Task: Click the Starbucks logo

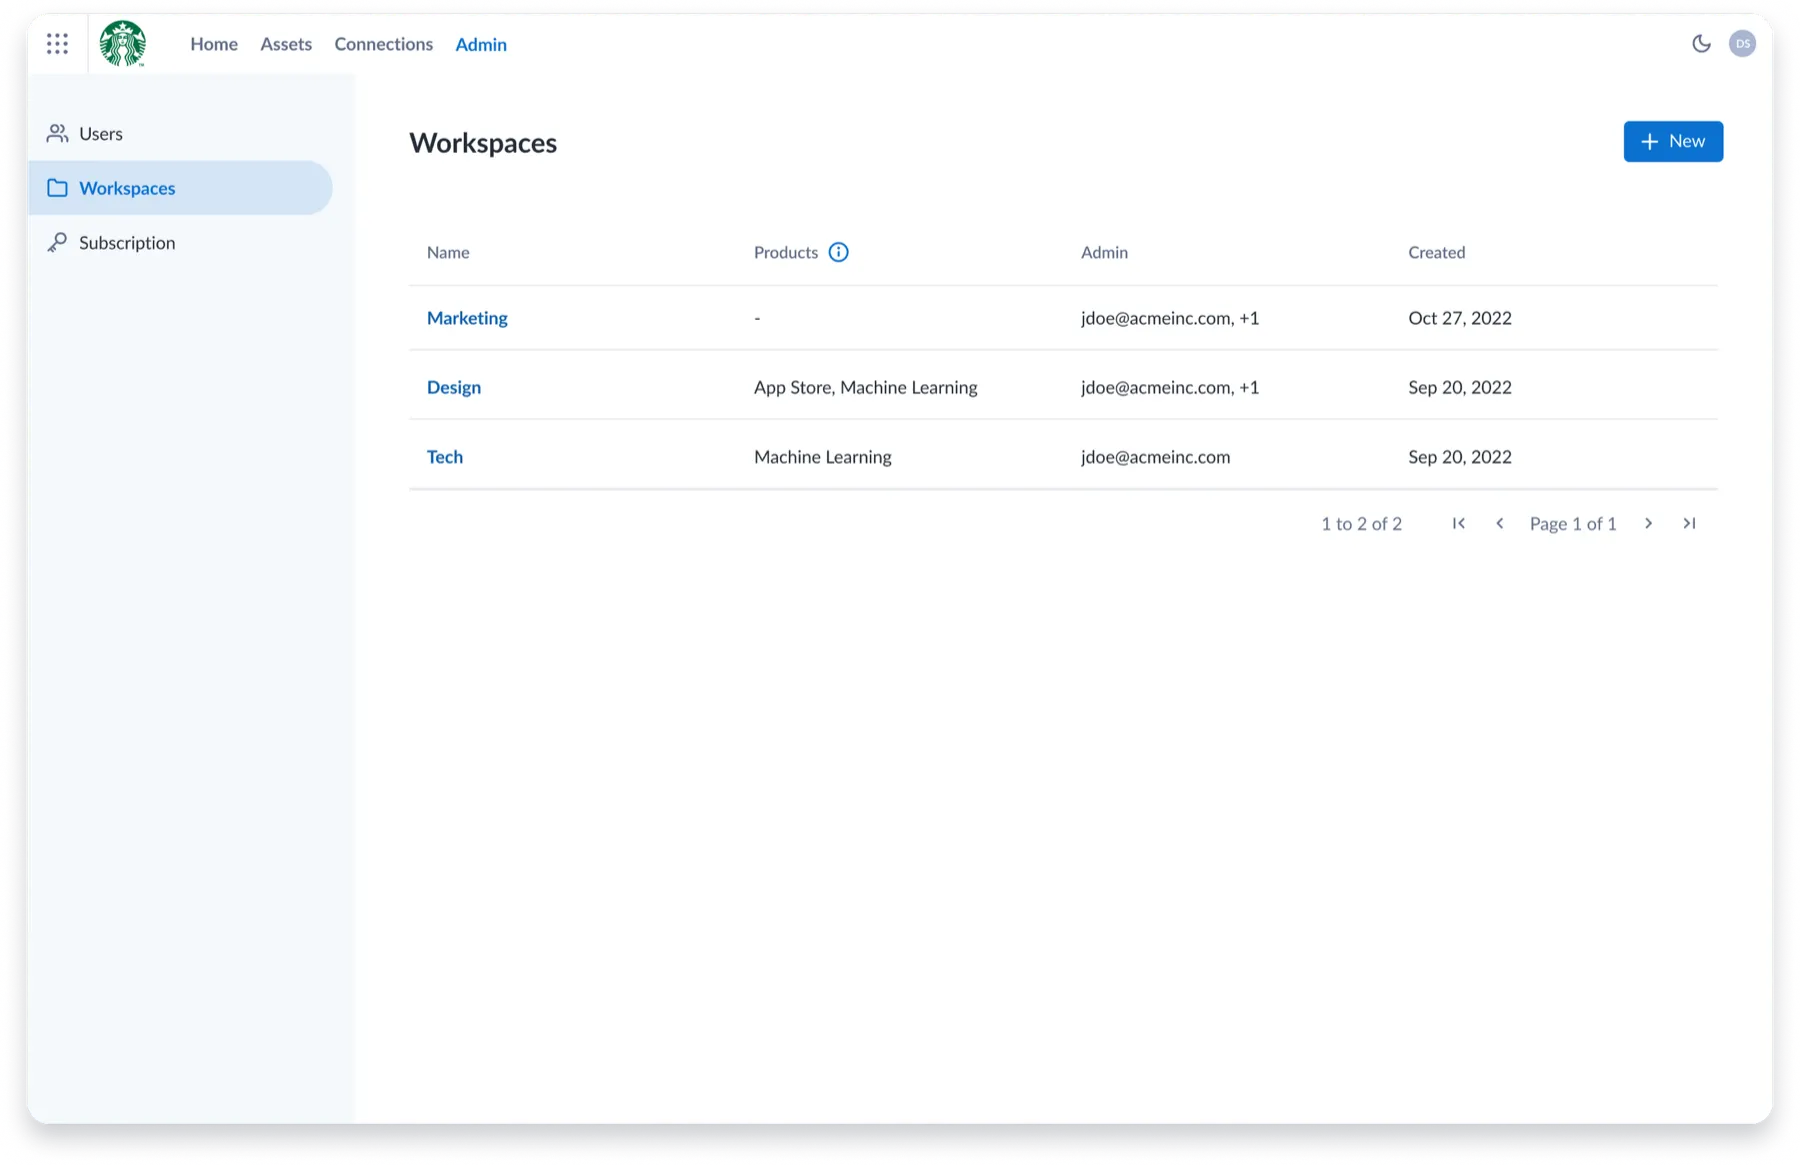Action: pos(123,44)
